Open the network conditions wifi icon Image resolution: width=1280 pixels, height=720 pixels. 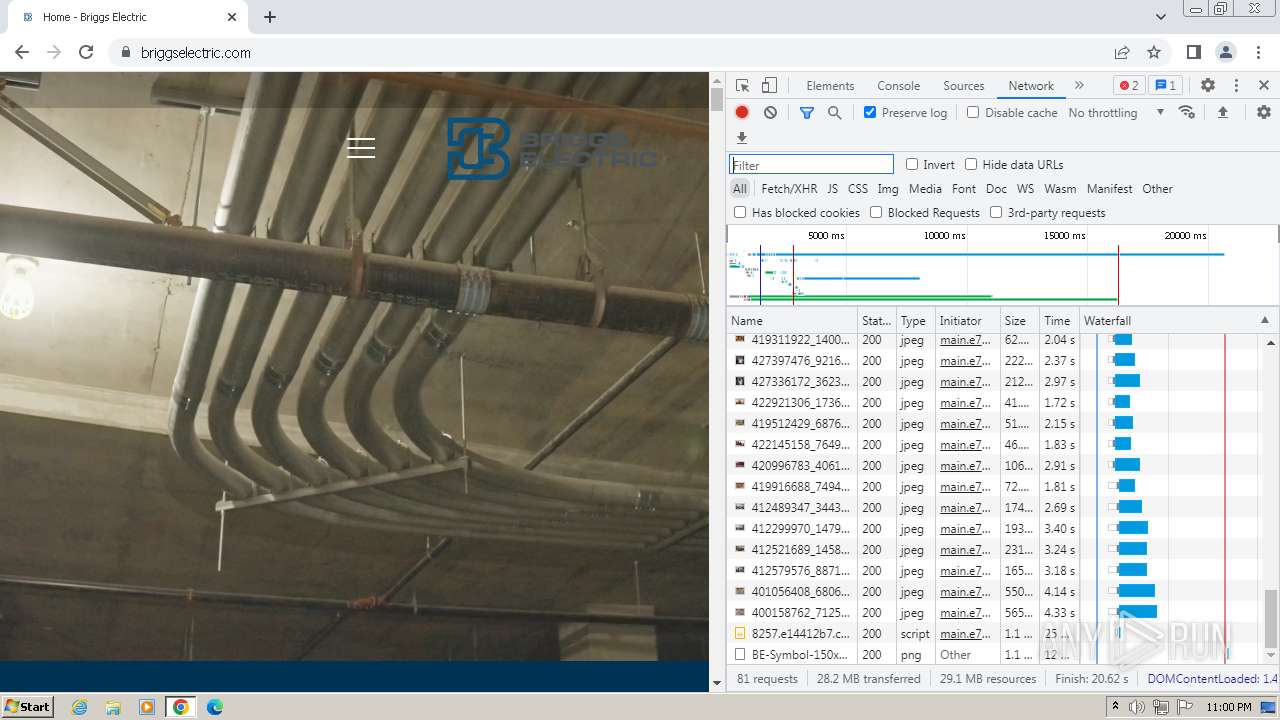click(1187, 113)
